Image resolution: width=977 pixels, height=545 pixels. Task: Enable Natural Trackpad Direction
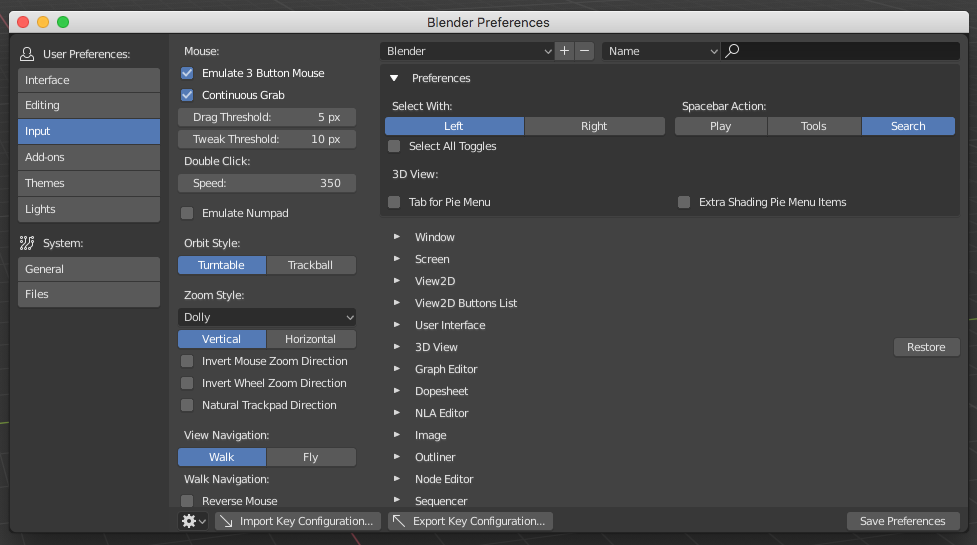[187, 405]
